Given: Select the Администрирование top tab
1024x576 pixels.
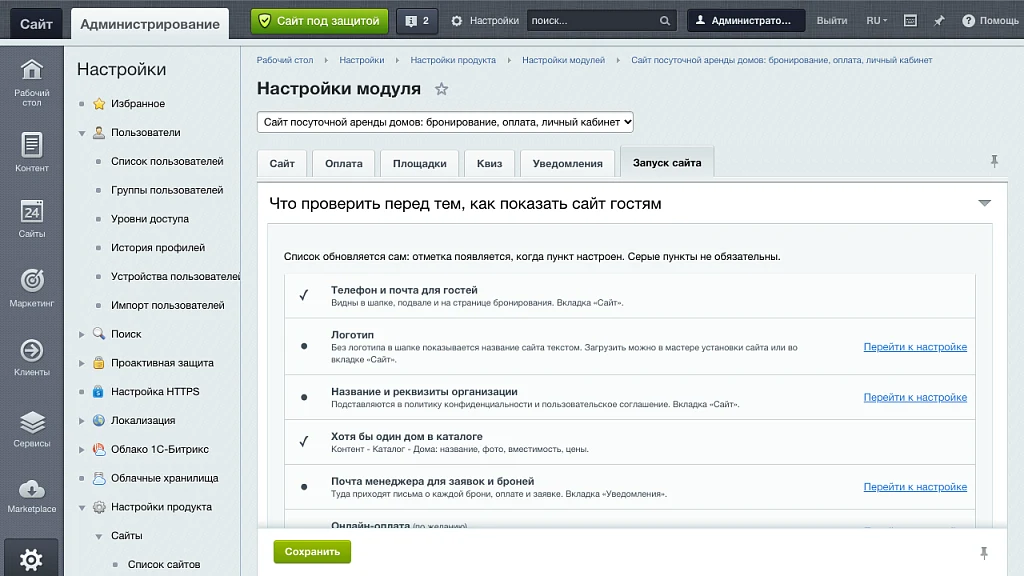Looking at the screenshot, I should click(150, 24).
